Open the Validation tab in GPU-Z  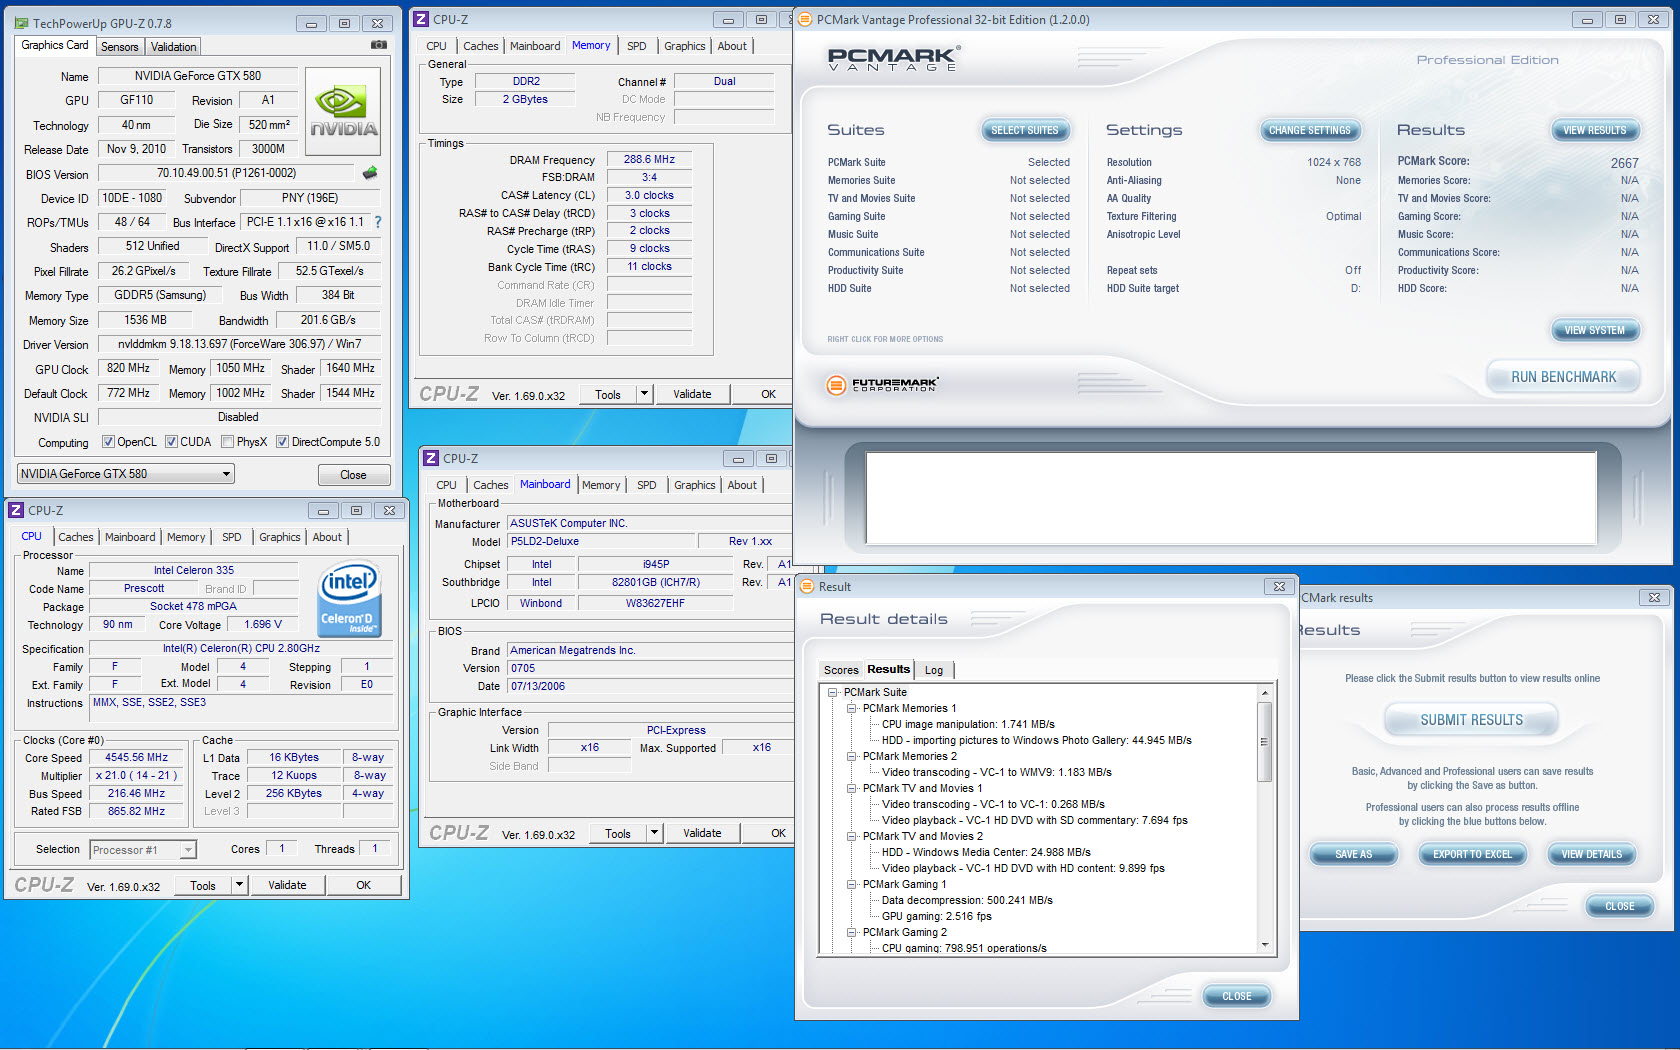174,47
